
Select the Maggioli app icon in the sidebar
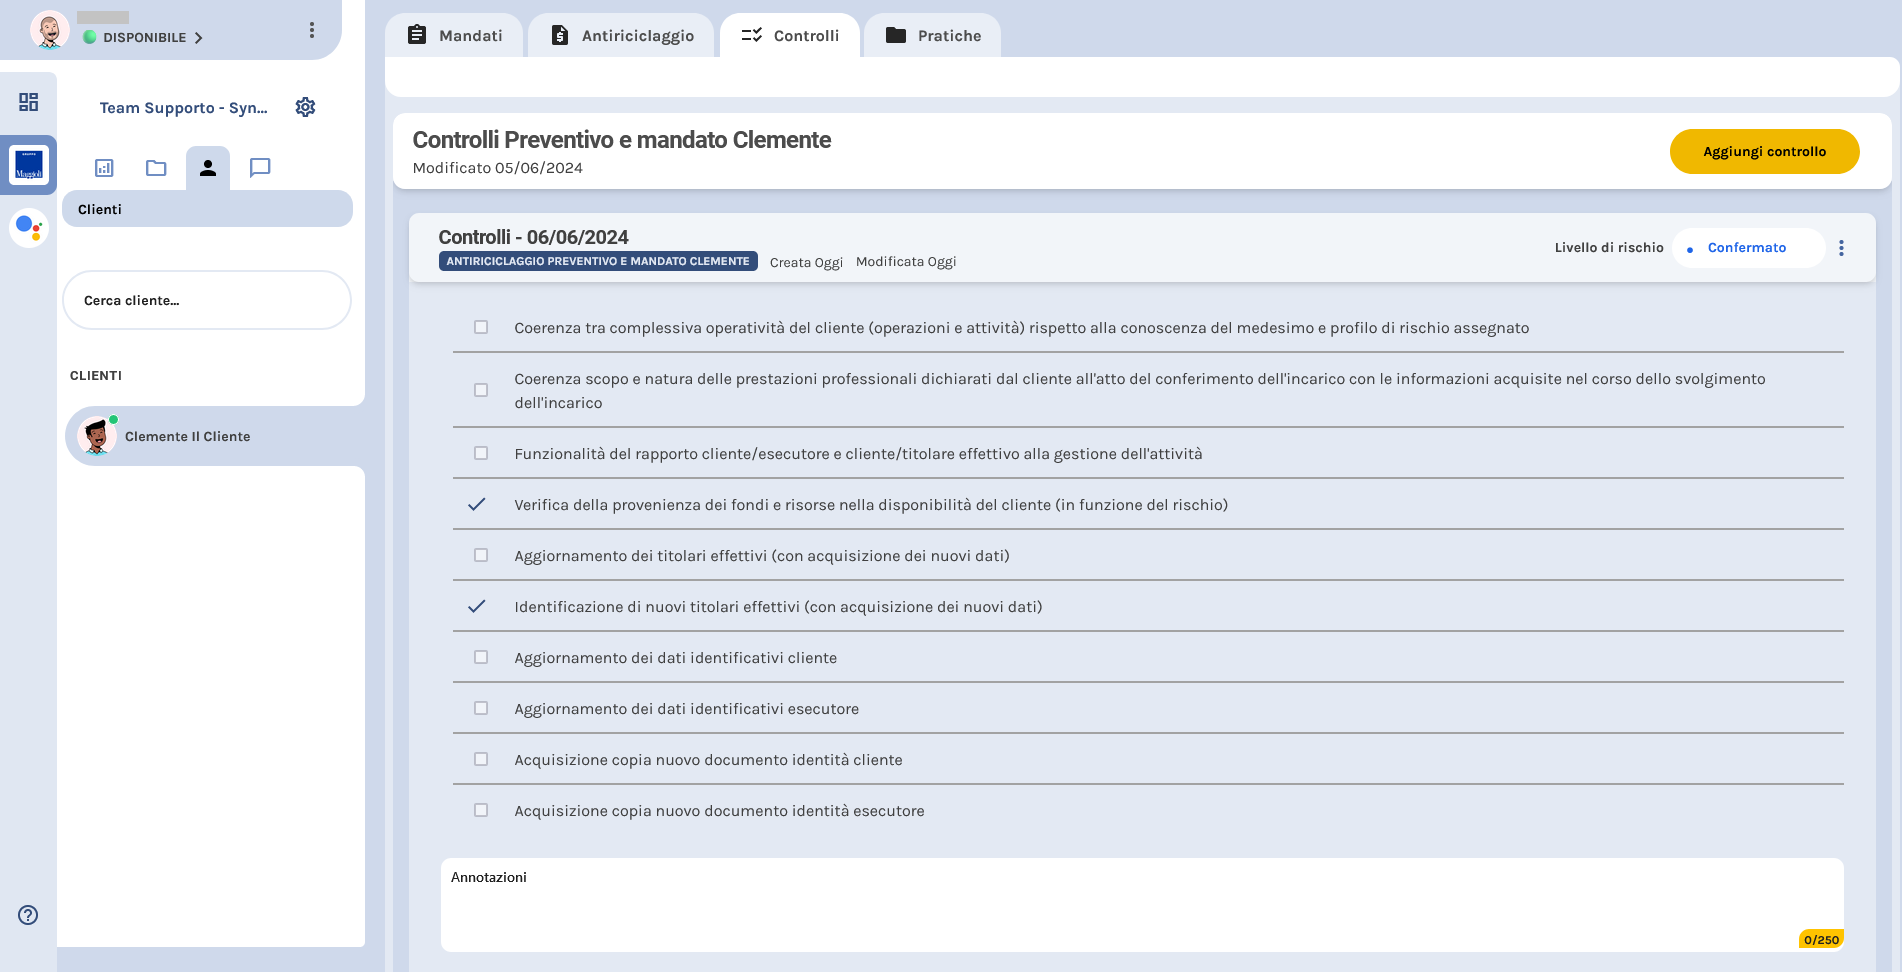point(29,165)
